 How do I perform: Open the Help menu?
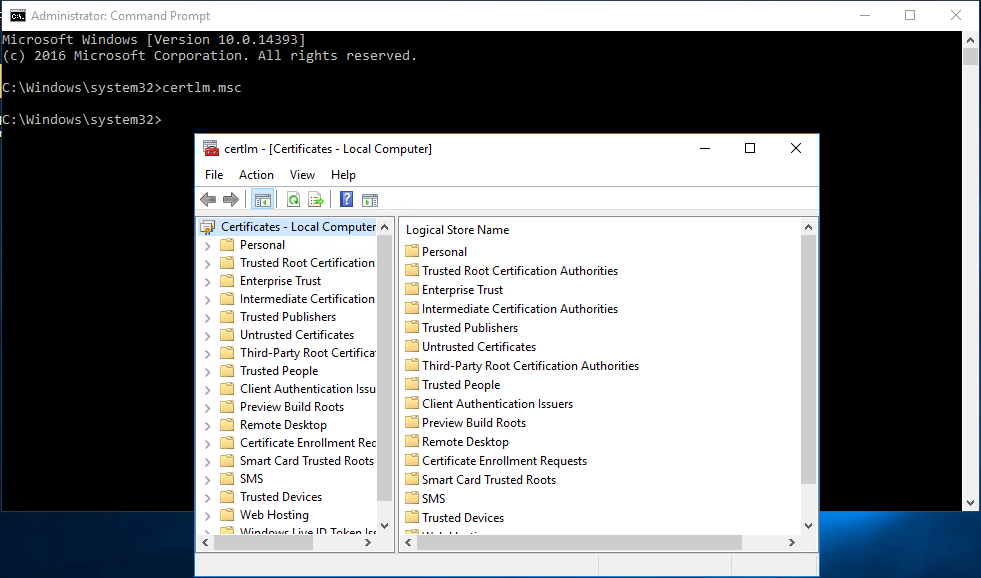[343, 175]
